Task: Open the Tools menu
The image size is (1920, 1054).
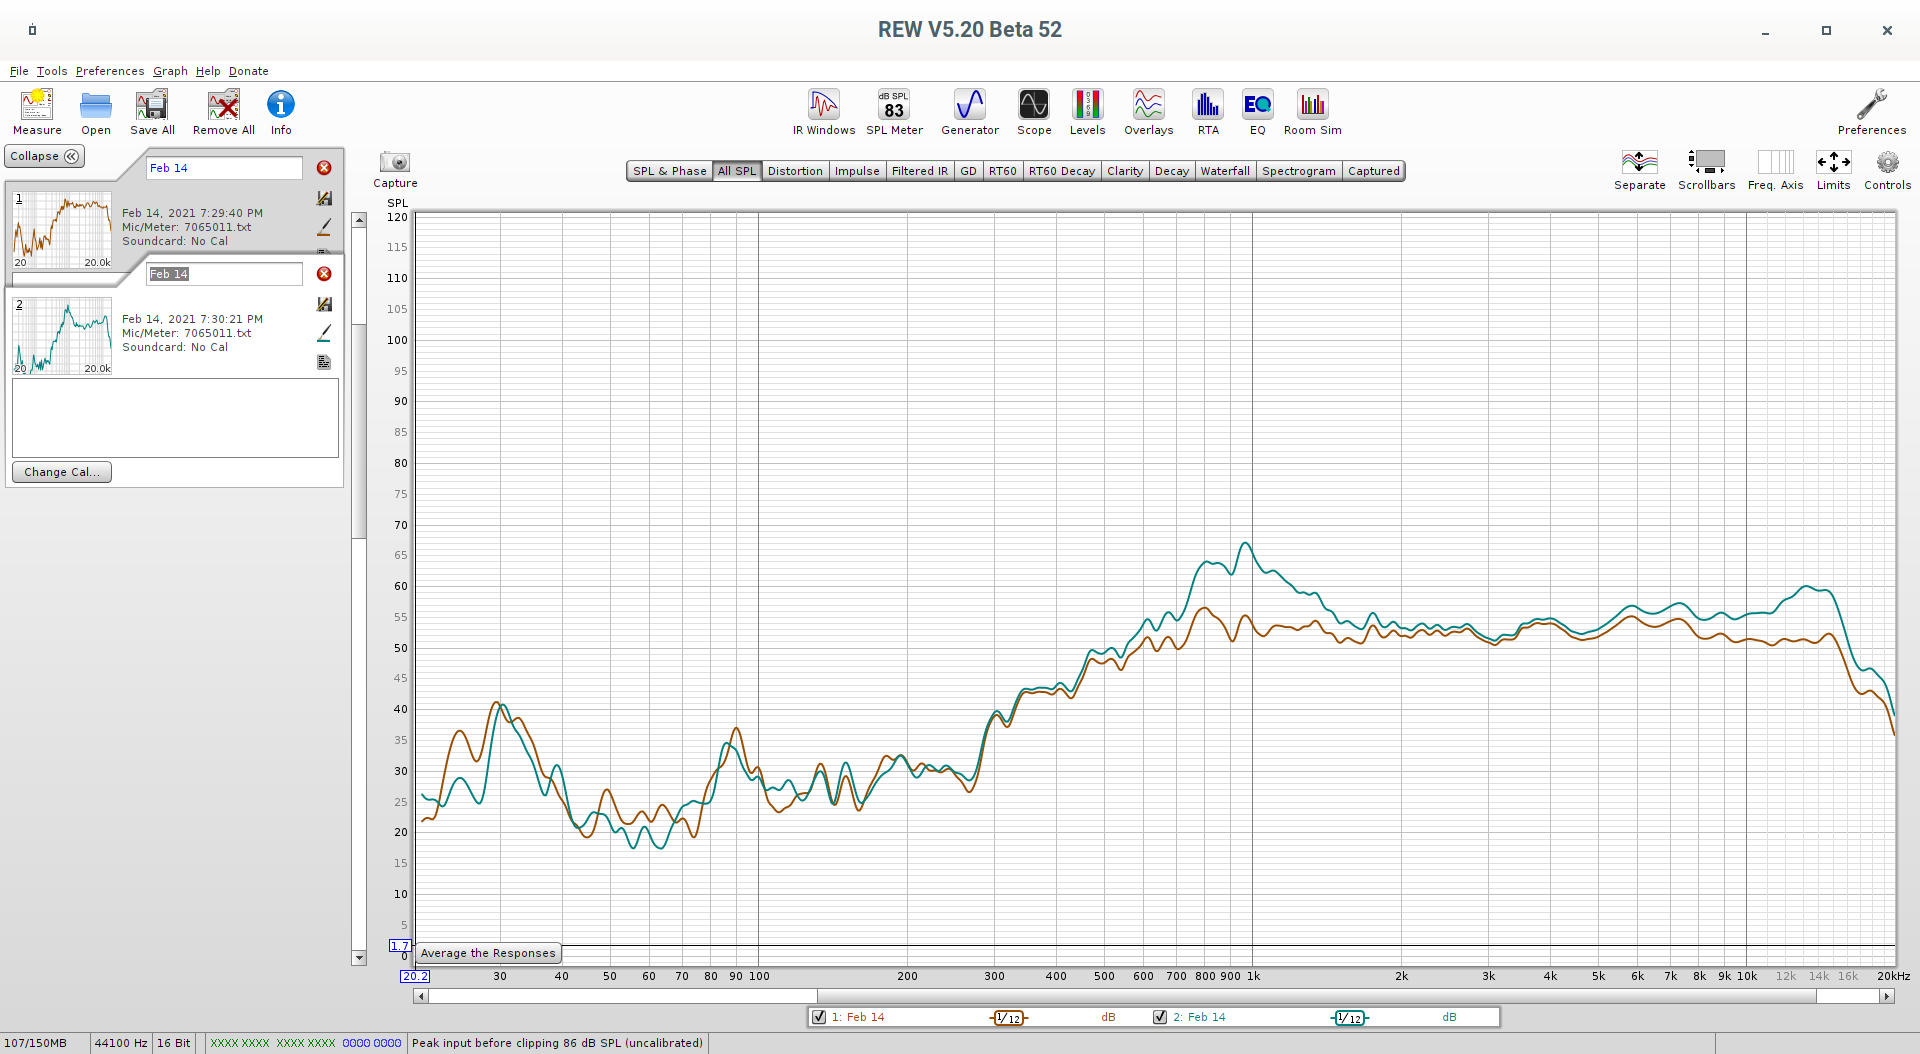Action: click(x=52, y=71)
